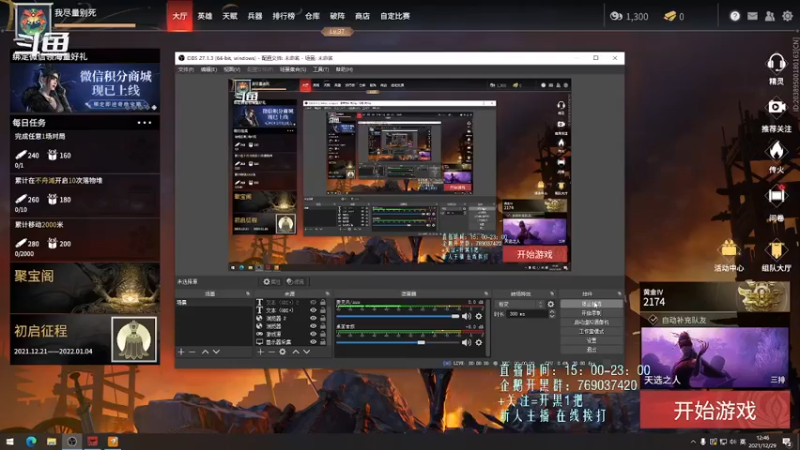Toggle visibility of 浏览器 2 source

click(313, 318)
